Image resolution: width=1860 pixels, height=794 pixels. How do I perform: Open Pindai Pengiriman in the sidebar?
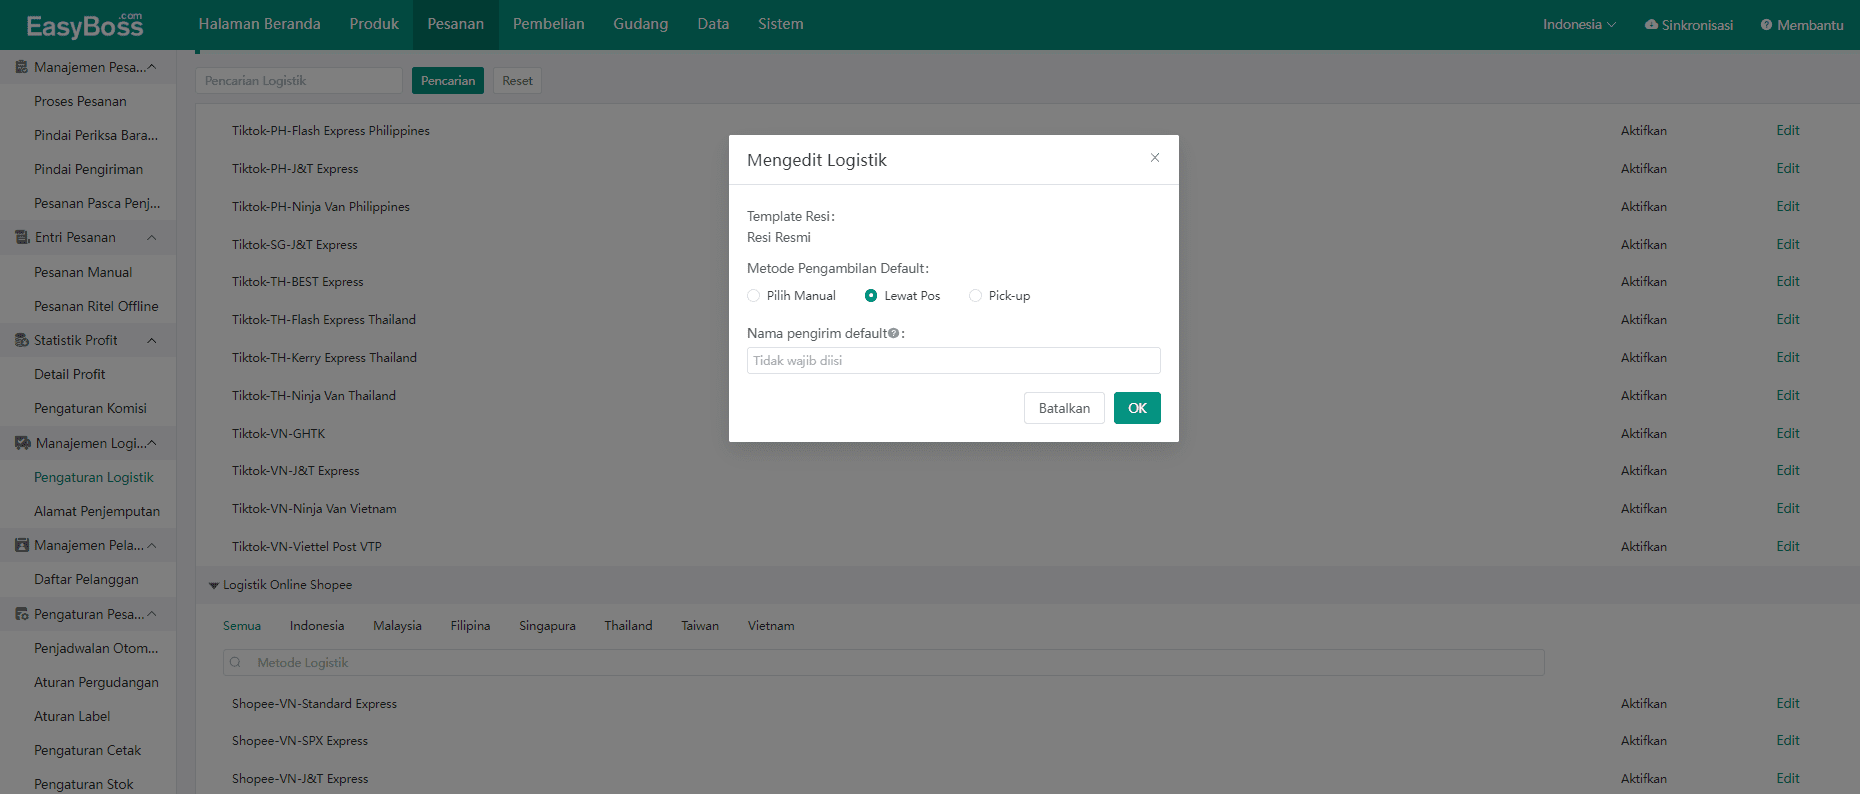tap(88, 169)
